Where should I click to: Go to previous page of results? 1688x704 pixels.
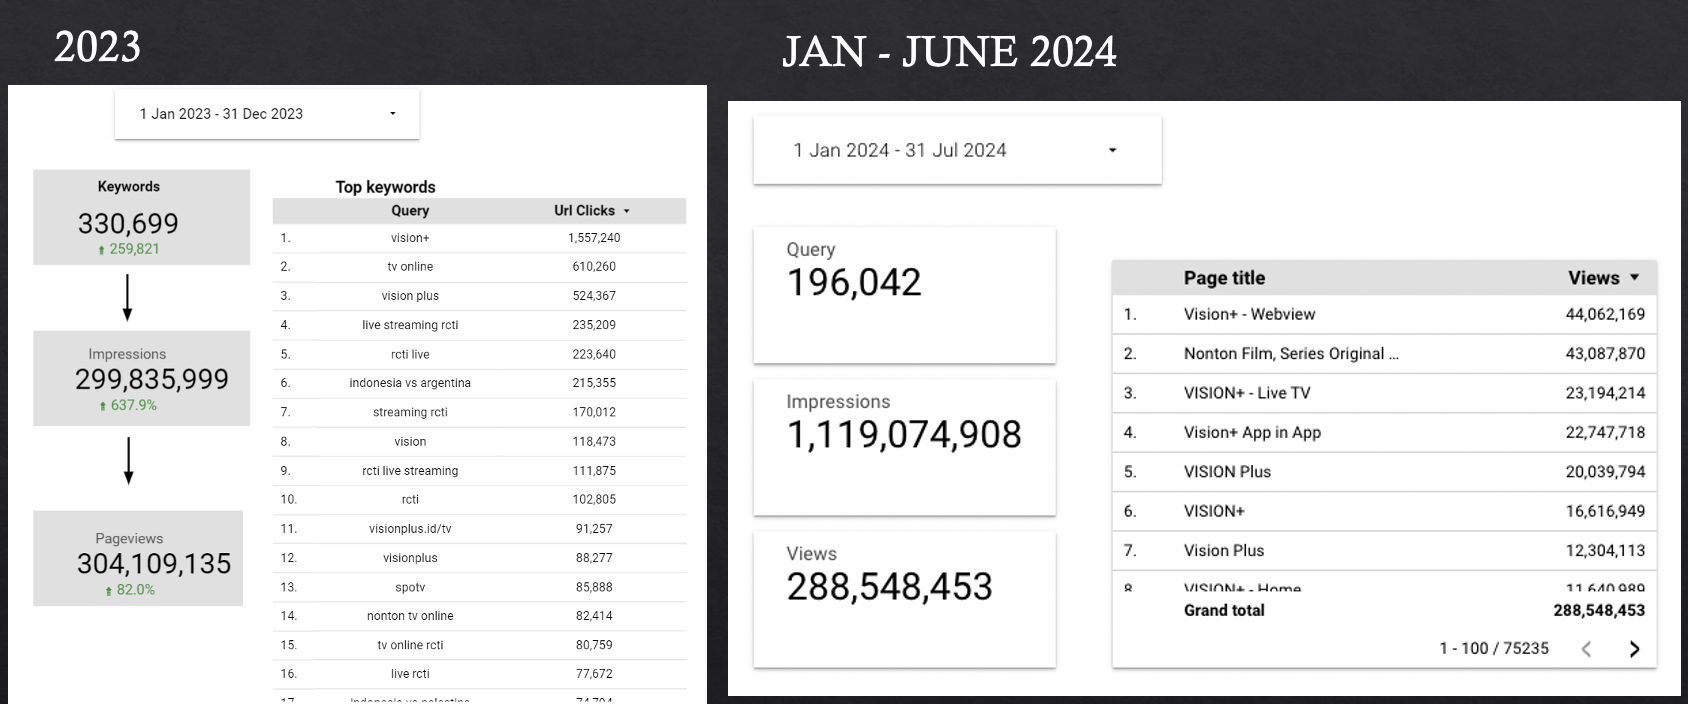[x=1587, y=649]
